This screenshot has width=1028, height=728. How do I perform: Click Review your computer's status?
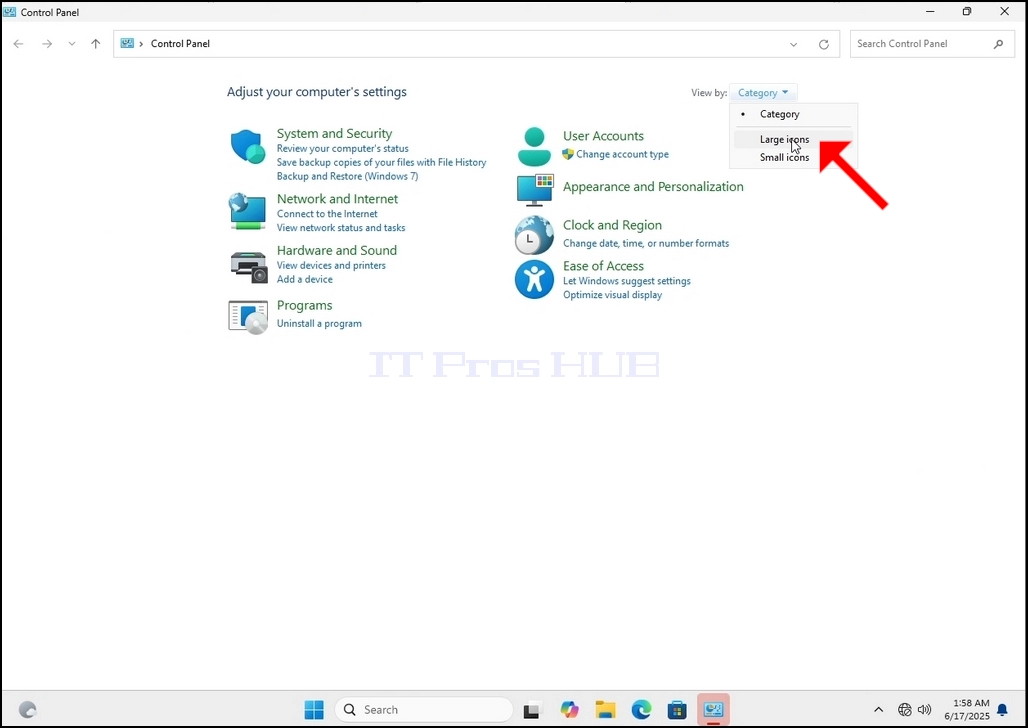[x=342, y=149]
